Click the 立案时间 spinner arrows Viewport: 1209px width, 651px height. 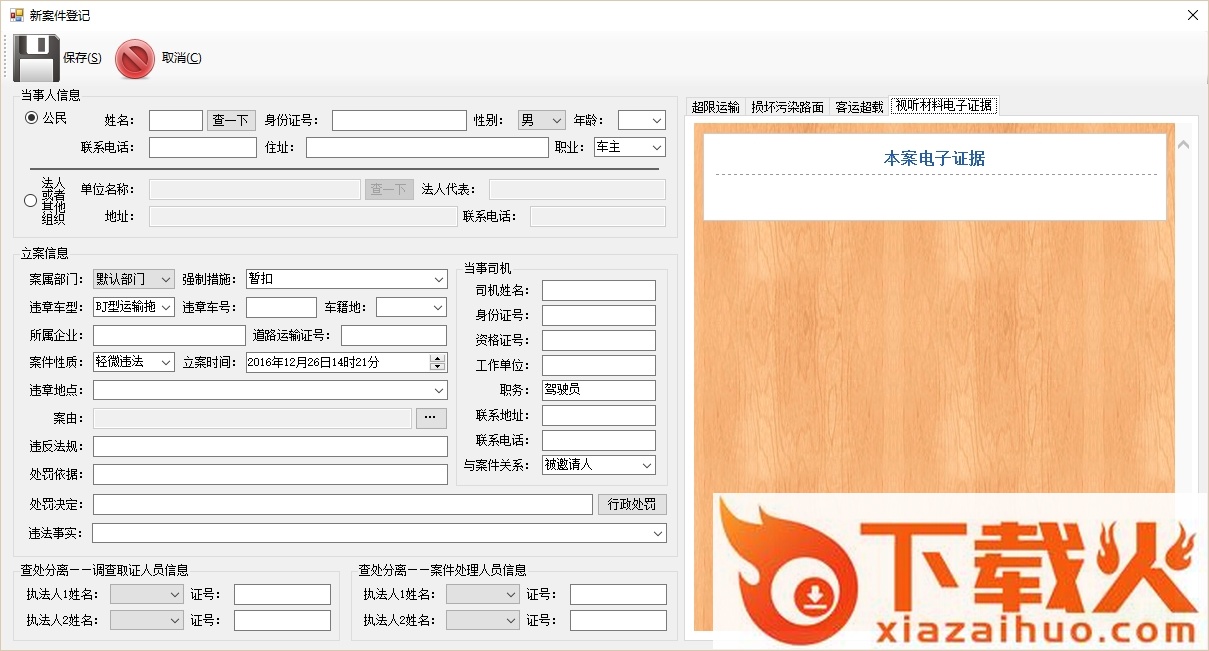[x=437, y=362]
